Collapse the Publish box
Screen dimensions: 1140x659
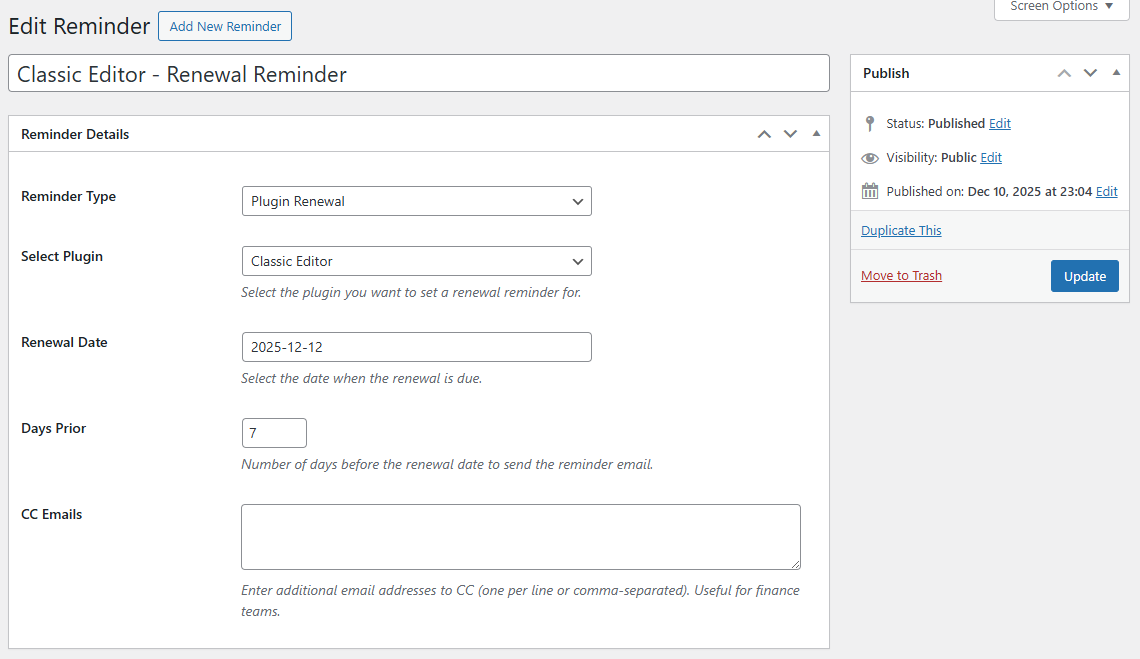click(1117, 73)
